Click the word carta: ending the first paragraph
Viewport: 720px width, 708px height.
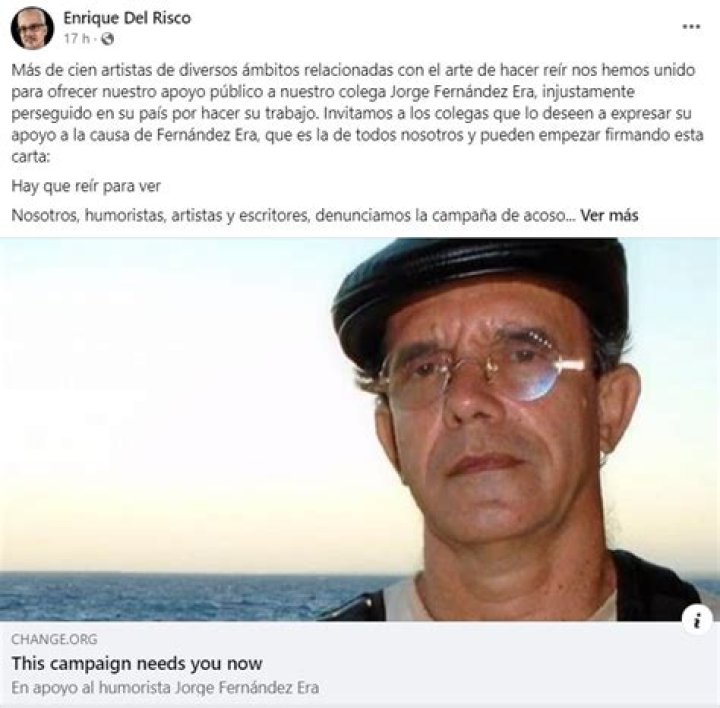click(x=30, y=157)
